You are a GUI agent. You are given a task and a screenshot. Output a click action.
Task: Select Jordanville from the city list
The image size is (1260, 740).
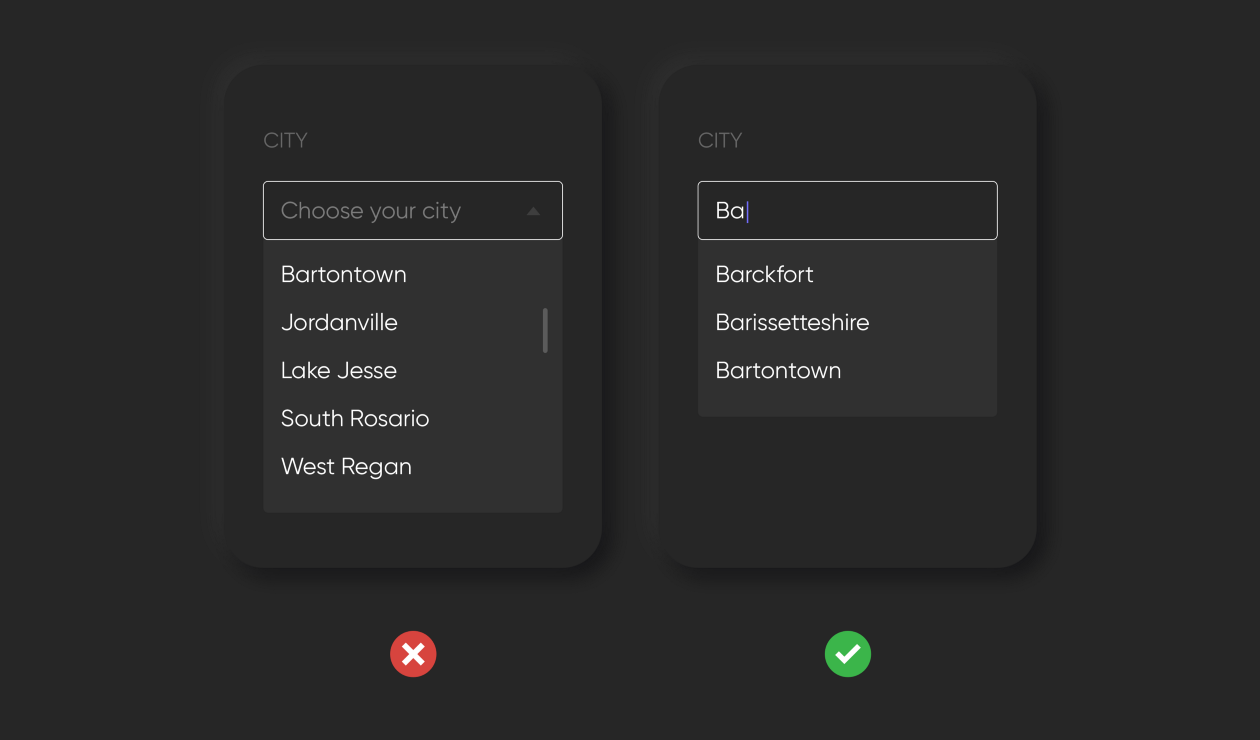[339, 322]
